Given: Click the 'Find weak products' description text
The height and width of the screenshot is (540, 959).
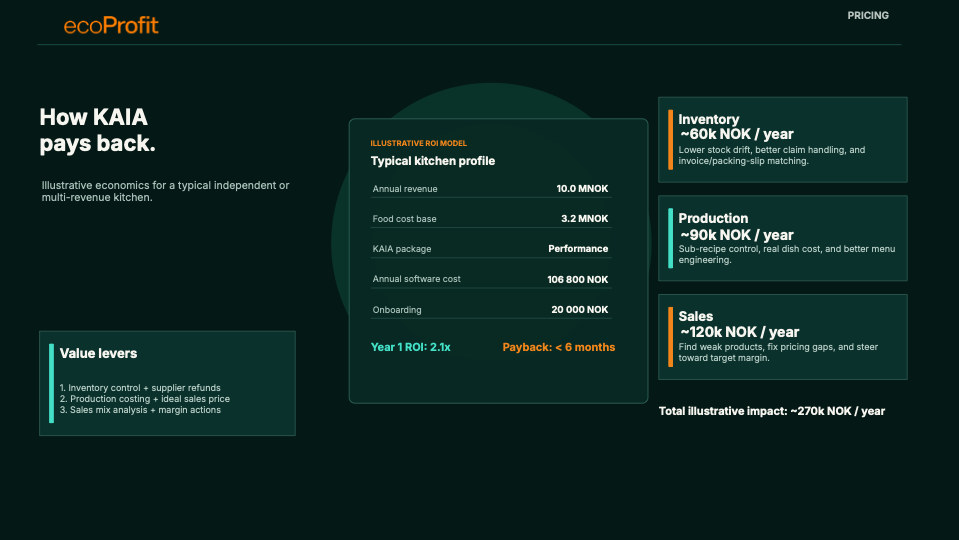Looking at the screenshot, I should [x=778, y=352].
